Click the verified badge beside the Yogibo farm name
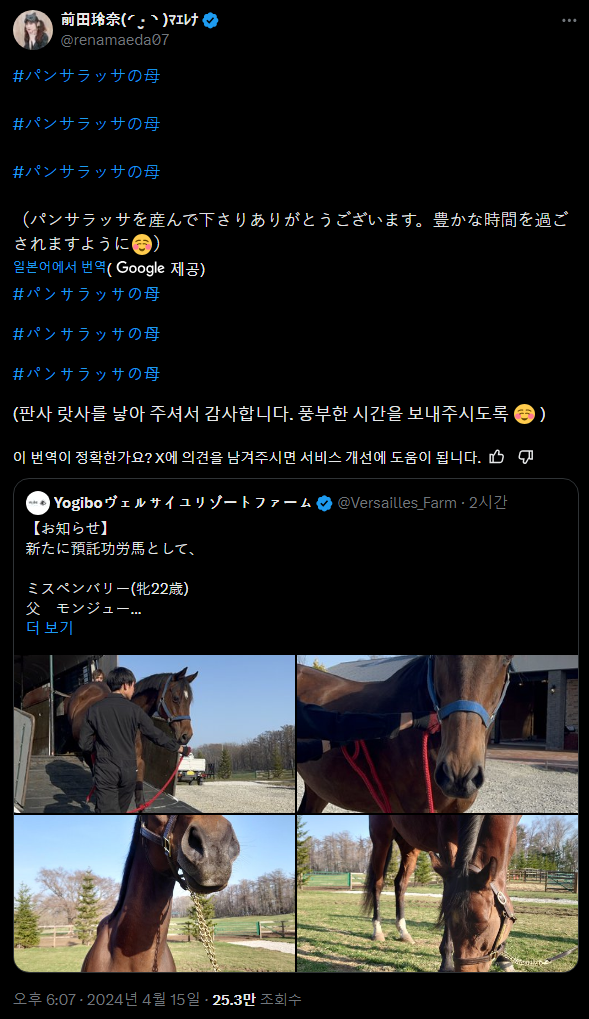Image resolution: width=589 pixels, height=1019 pixels. (x=324, y=503)
